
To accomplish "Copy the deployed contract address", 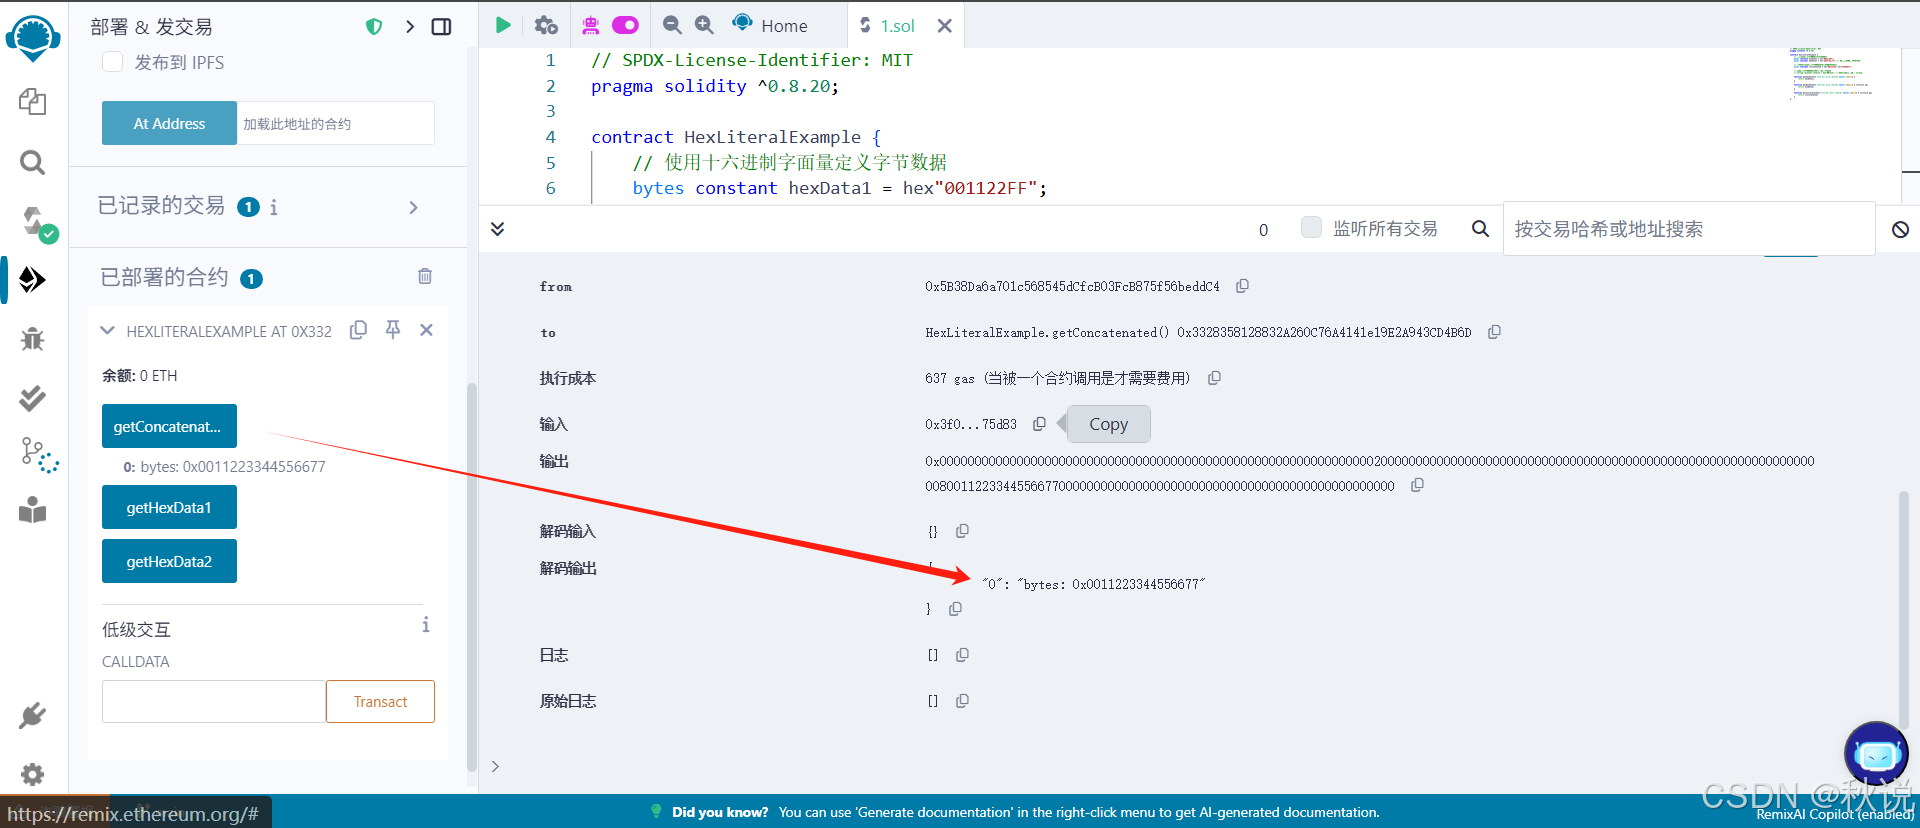I will coord(358,330).
